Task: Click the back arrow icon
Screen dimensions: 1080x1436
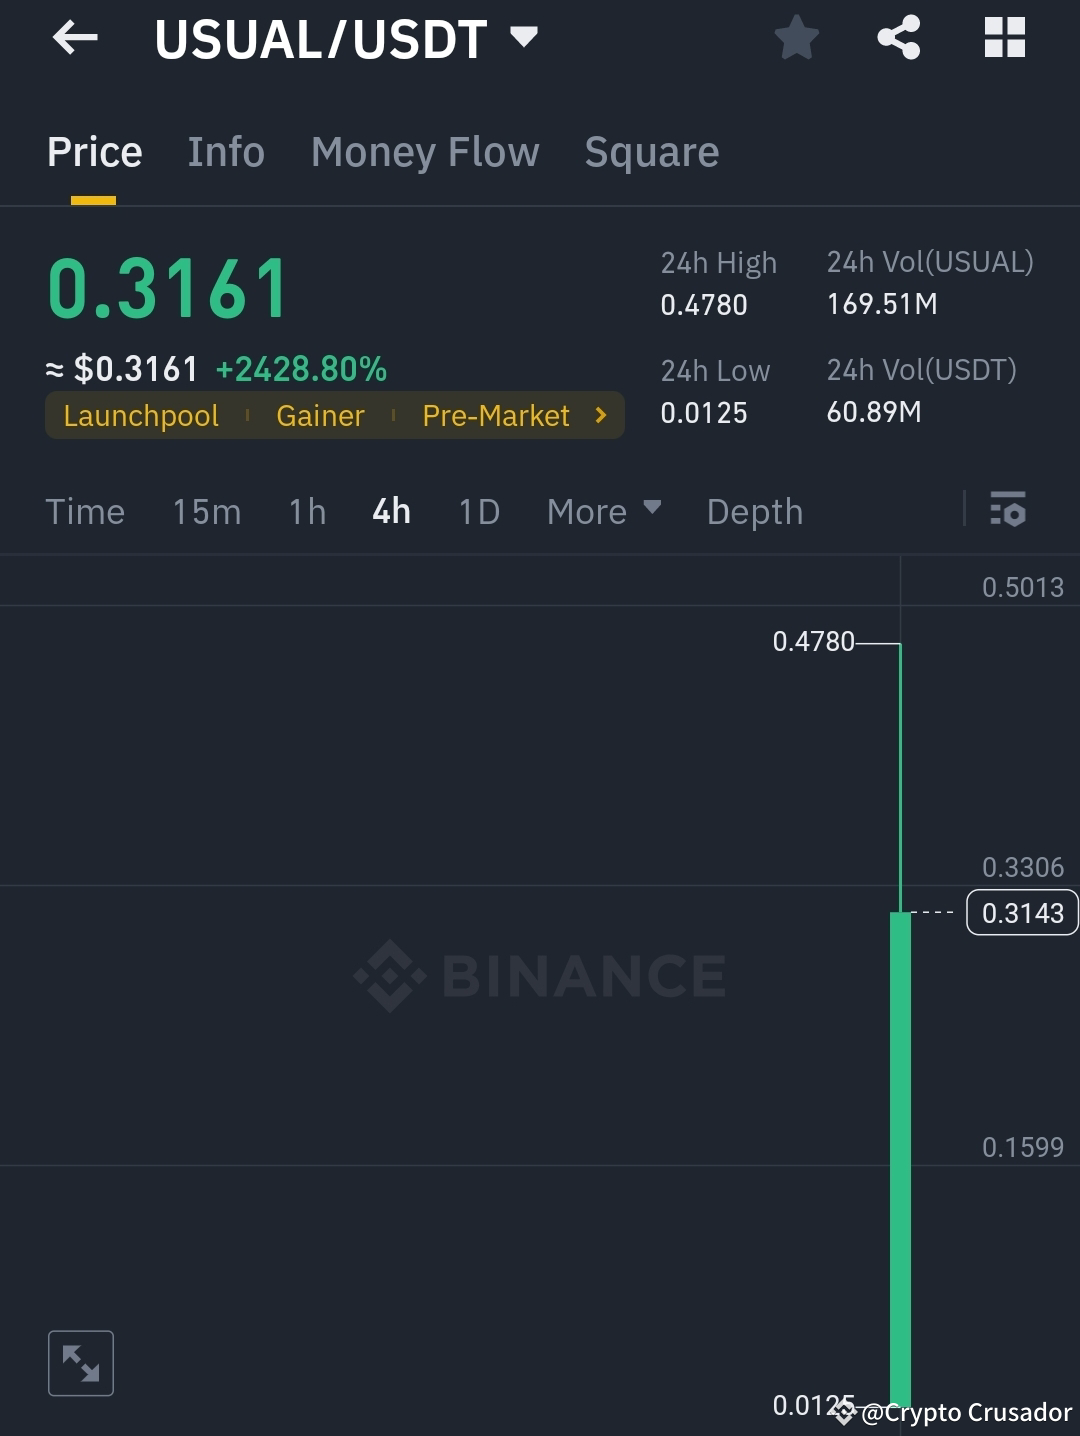Action: (x=75, y=38)
